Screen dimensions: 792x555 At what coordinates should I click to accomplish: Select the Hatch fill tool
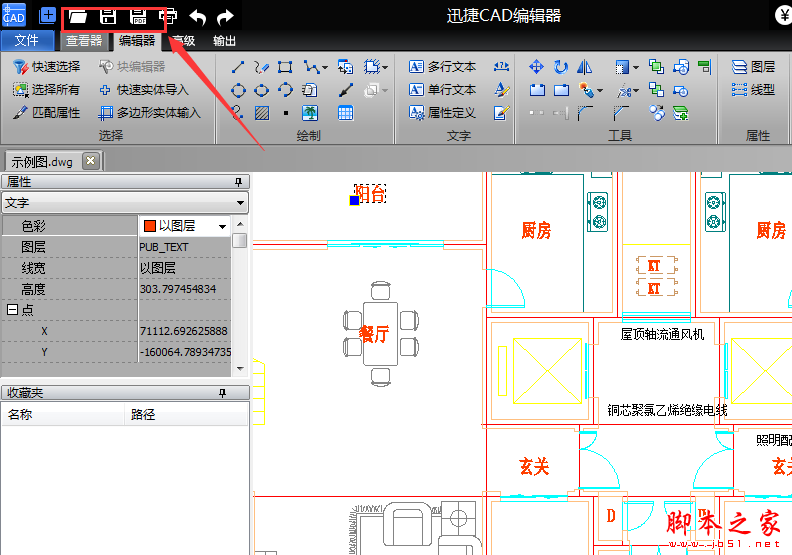262,113
